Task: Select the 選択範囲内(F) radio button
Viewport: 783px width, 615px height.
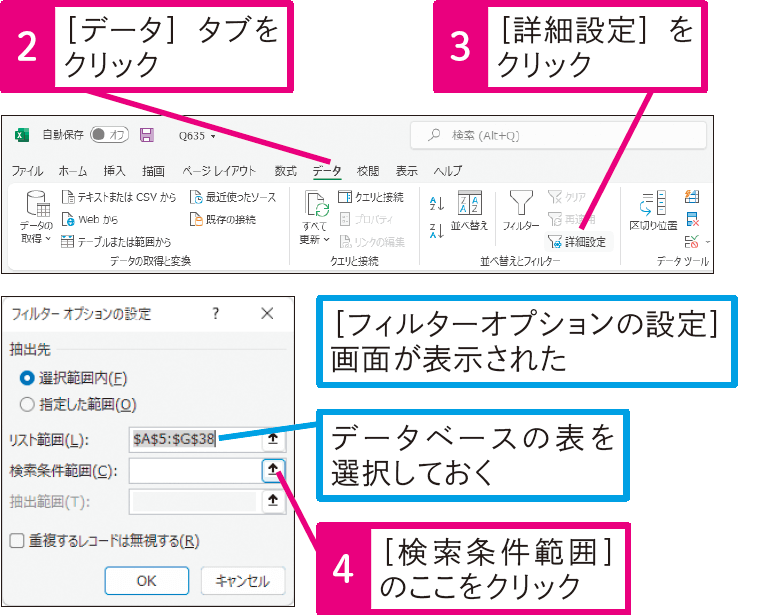Action: pos(27,378)
